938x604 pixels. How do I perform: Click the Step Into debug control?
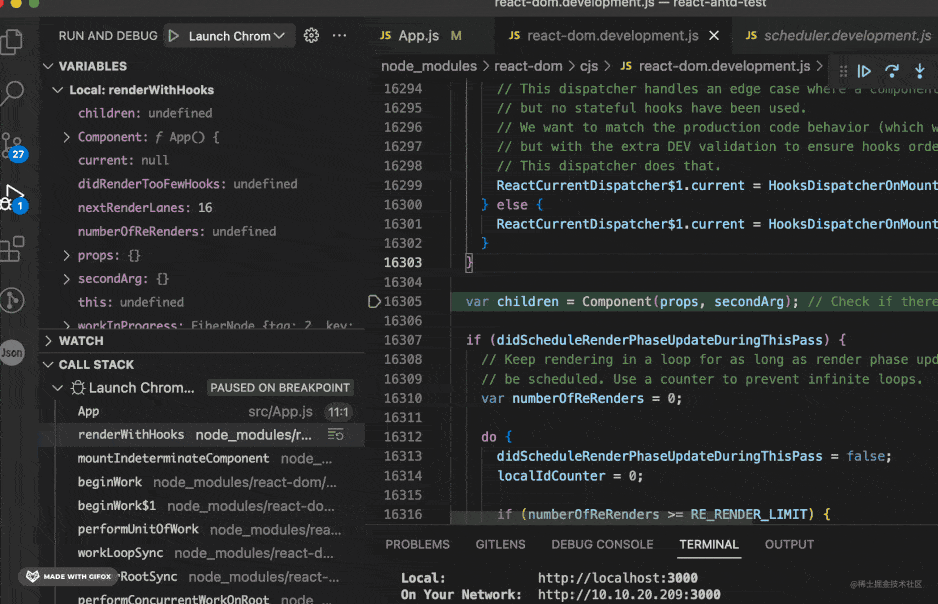click(x=921, y=70)
